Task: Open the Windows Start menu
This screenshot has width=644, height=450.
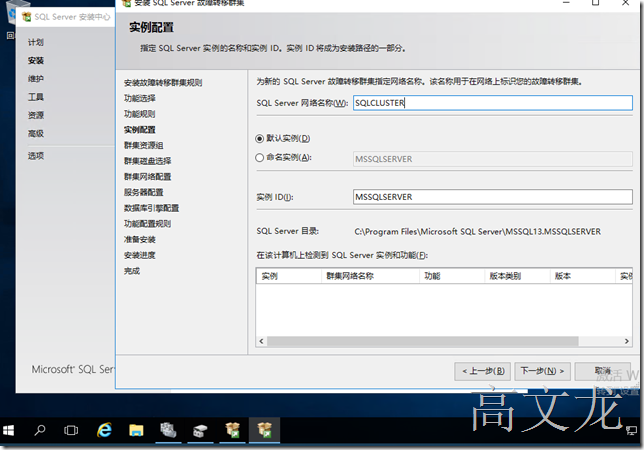Action: pyautogui.click(x=8, y=430)
